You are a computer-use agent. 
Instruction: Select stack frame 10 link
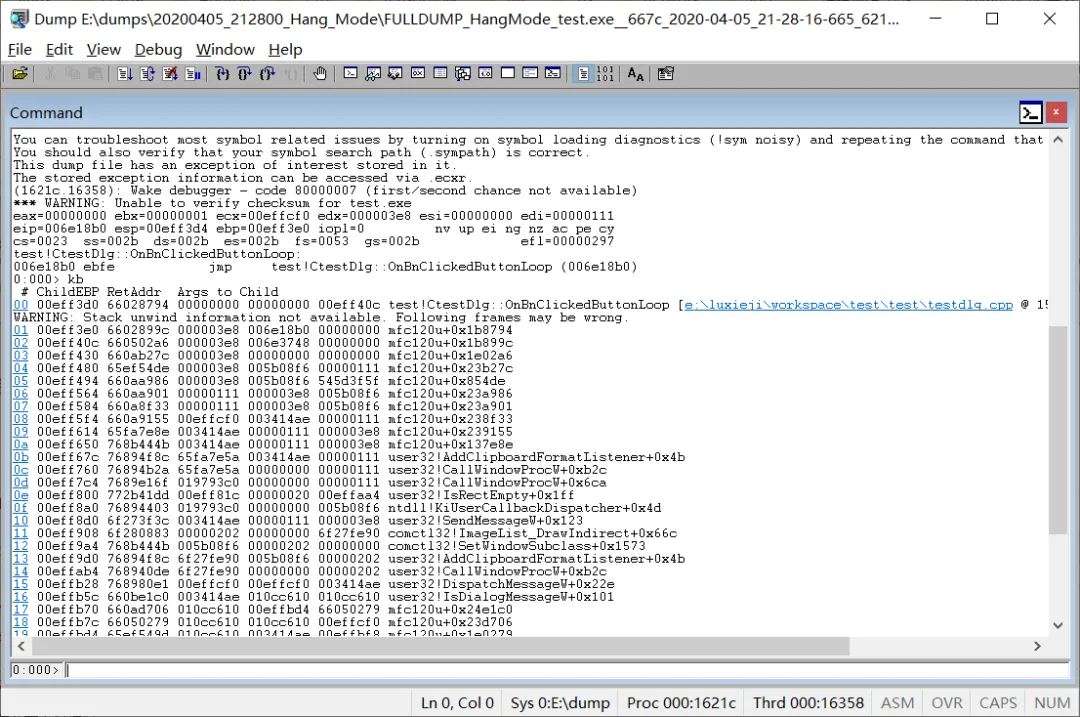[21, 521]
